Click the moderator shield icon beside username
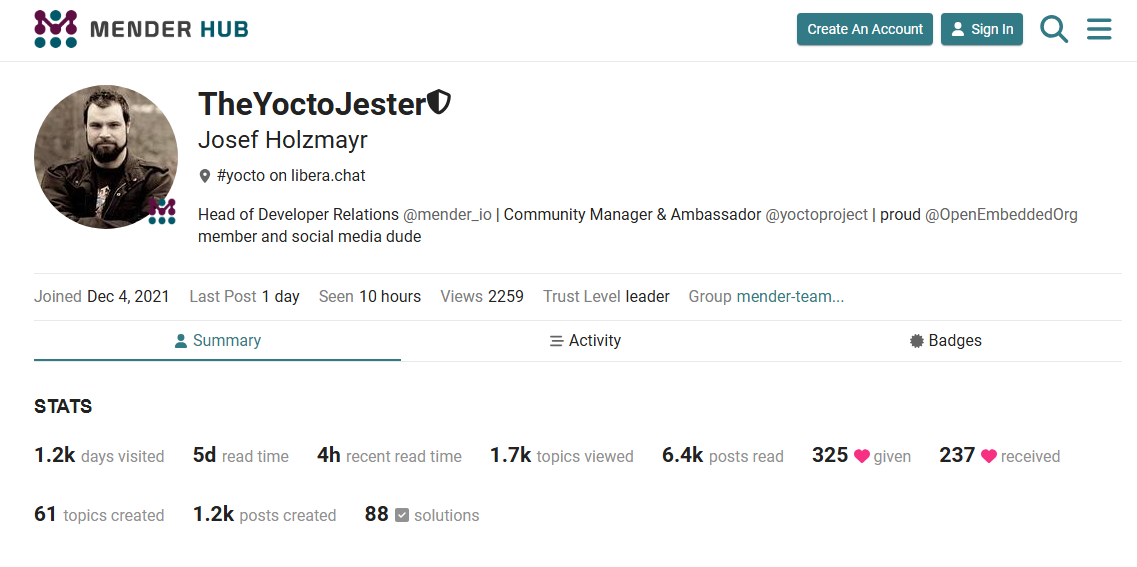 point(439,102)
